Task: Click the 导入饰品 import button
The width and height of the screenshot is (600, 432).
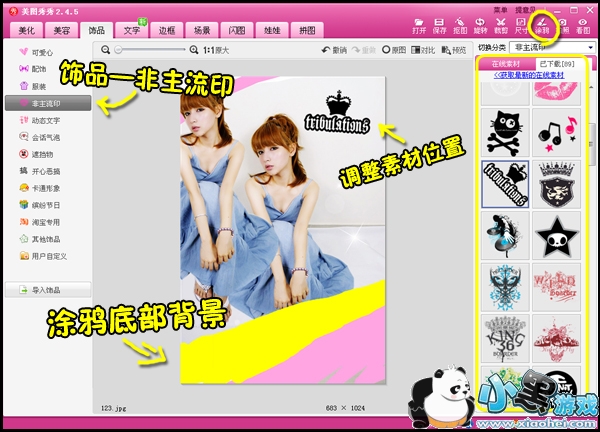Action: (46, 290)
